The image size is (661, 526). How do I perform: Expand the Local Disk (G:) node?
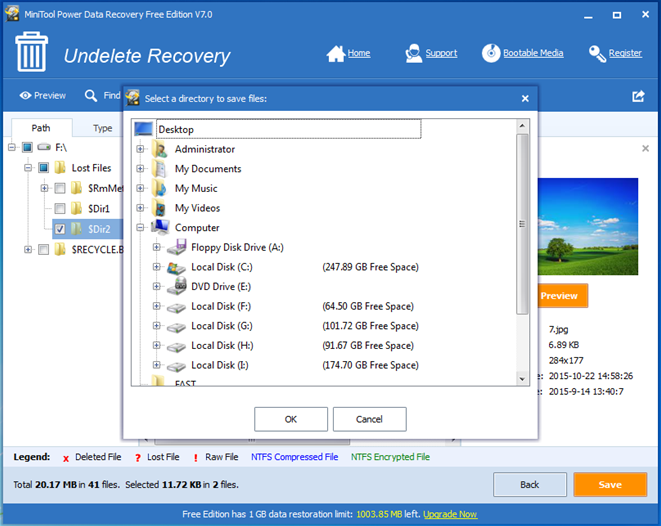[x=156, y=326]
